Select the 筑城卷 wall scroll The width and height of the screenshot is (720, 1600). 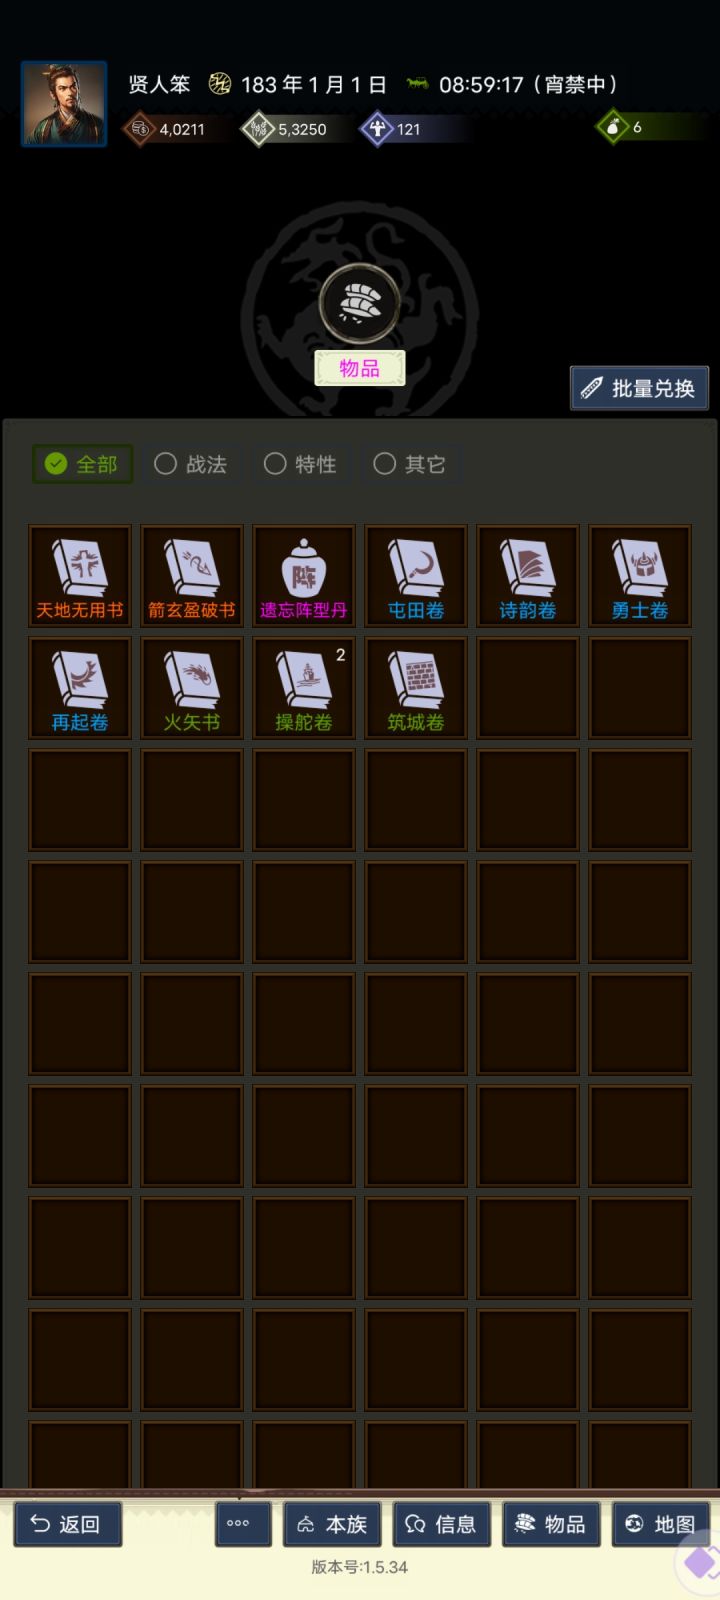[x=416, y=688]
